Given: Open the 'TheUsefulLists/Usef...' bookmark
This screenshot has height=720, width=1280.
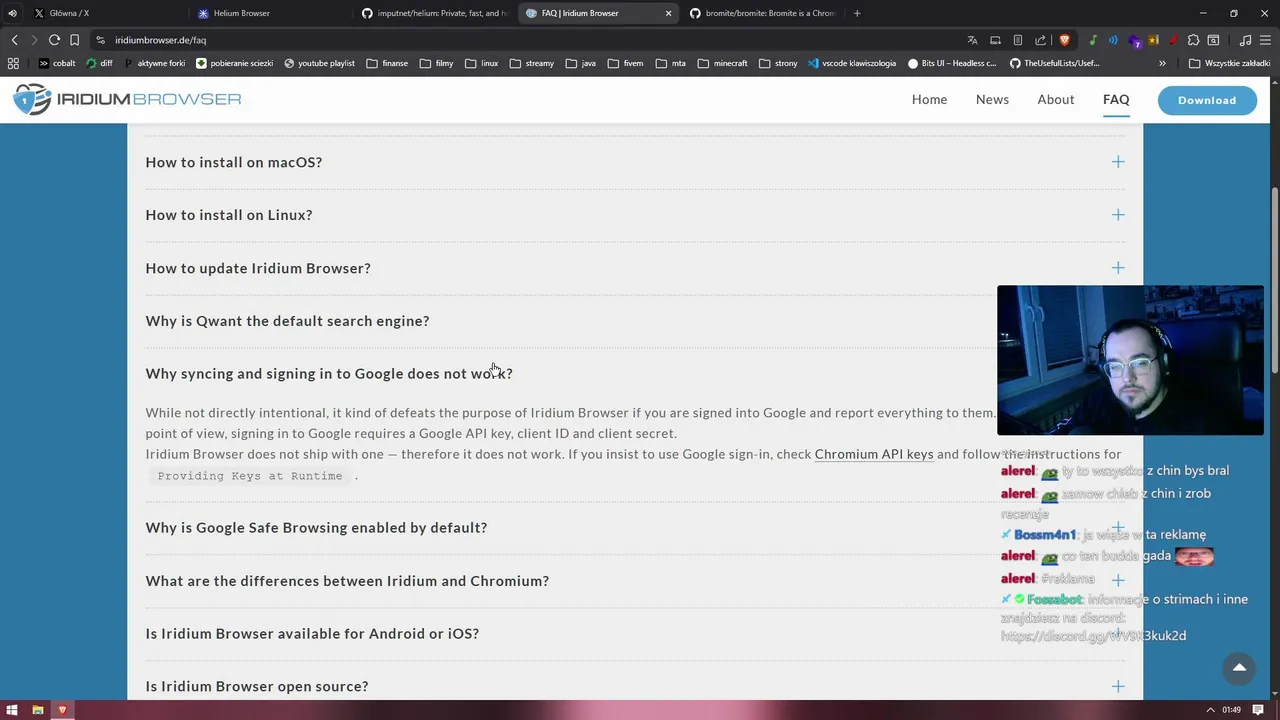Looking at the screenshot, I should tap(1054, 63).
